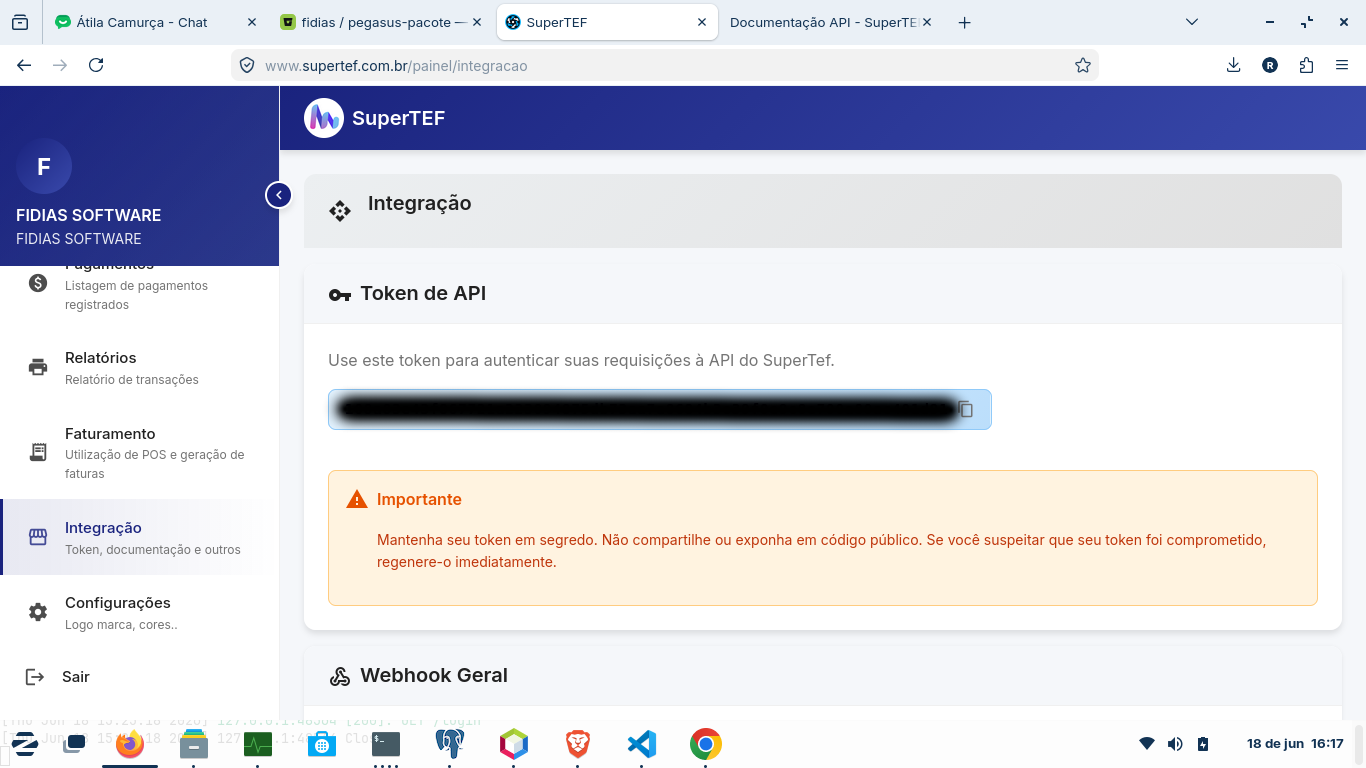1366x768 pixels.
Task: Click the Sair logout icon
Action: 35,677
